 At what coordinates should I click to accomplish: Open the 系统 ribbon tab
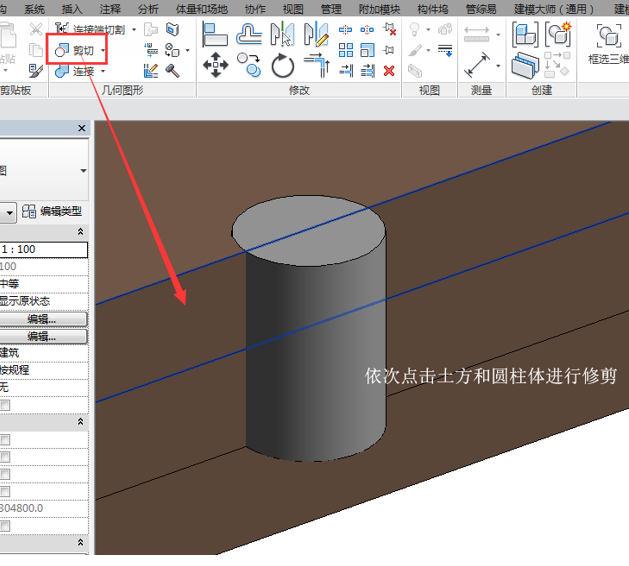pos(34,8)
